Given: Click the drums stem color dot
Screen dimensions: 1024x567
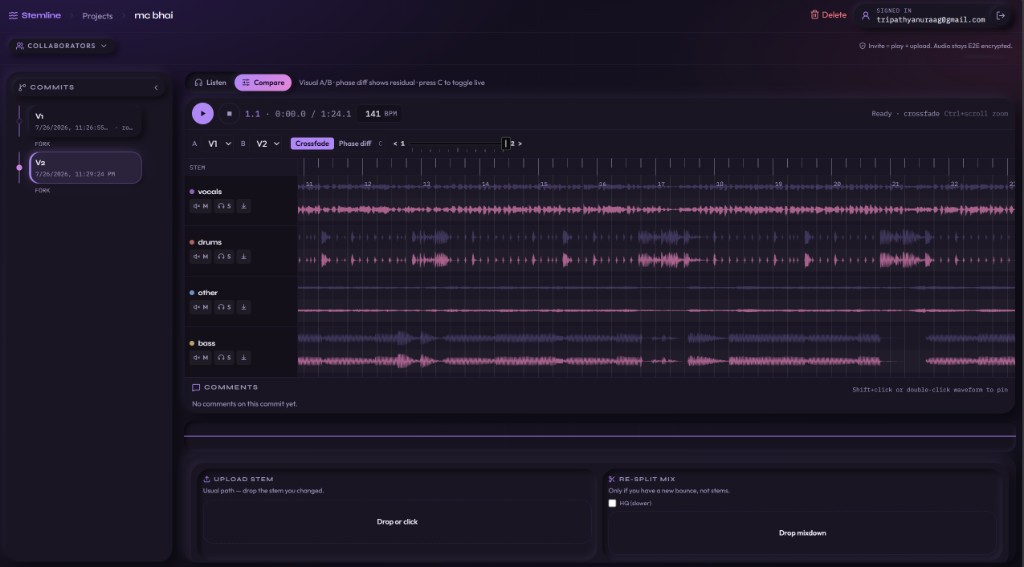Looking at the screenshot, I should point(191,242).
